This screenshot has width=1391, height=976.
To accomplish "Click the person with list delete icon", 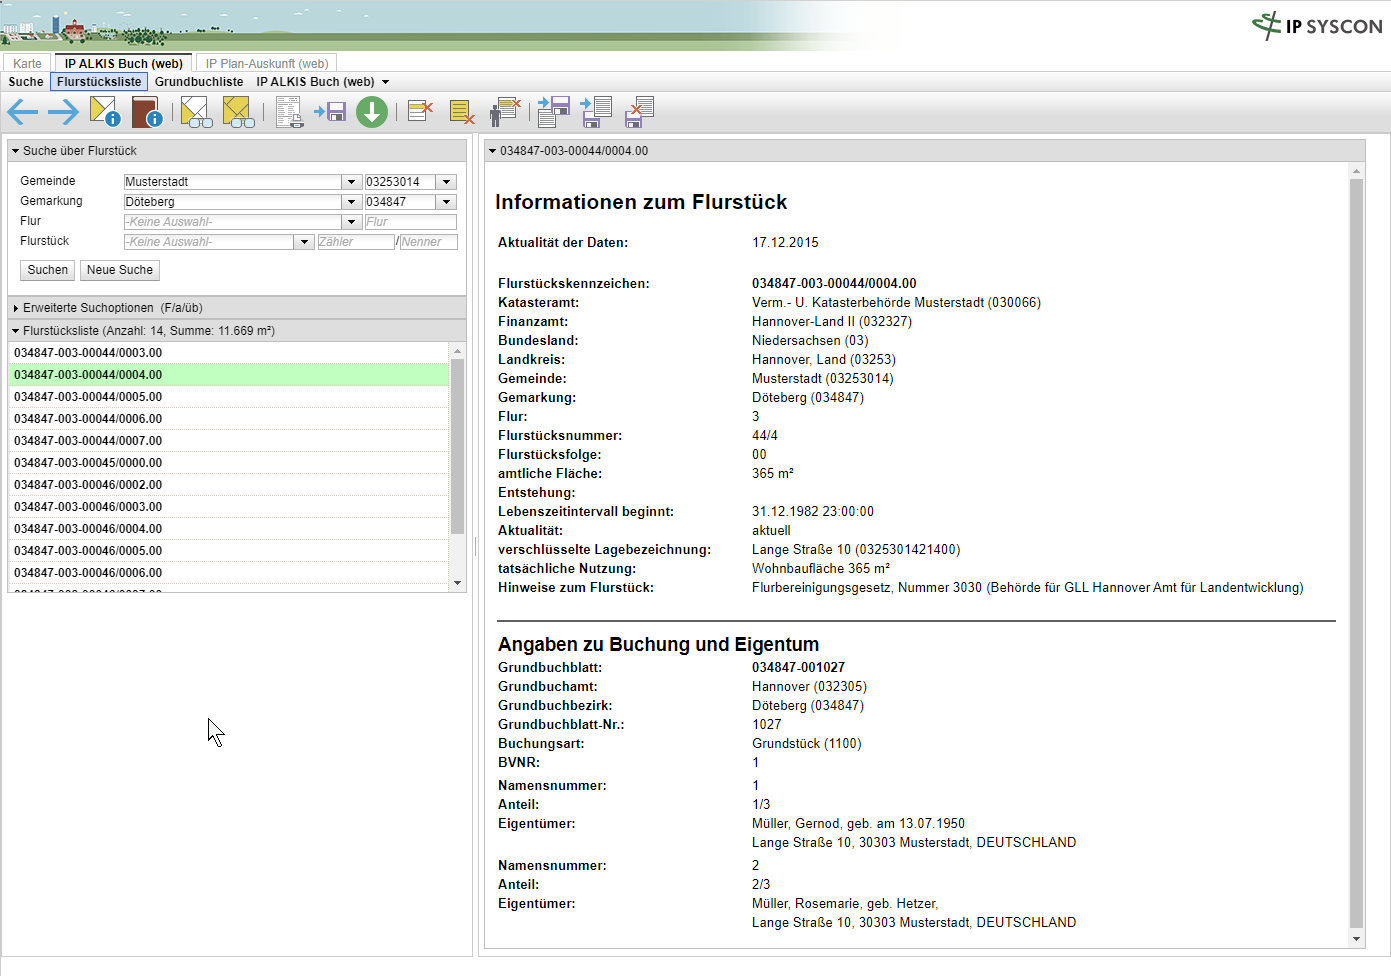I will pos(505,112).
